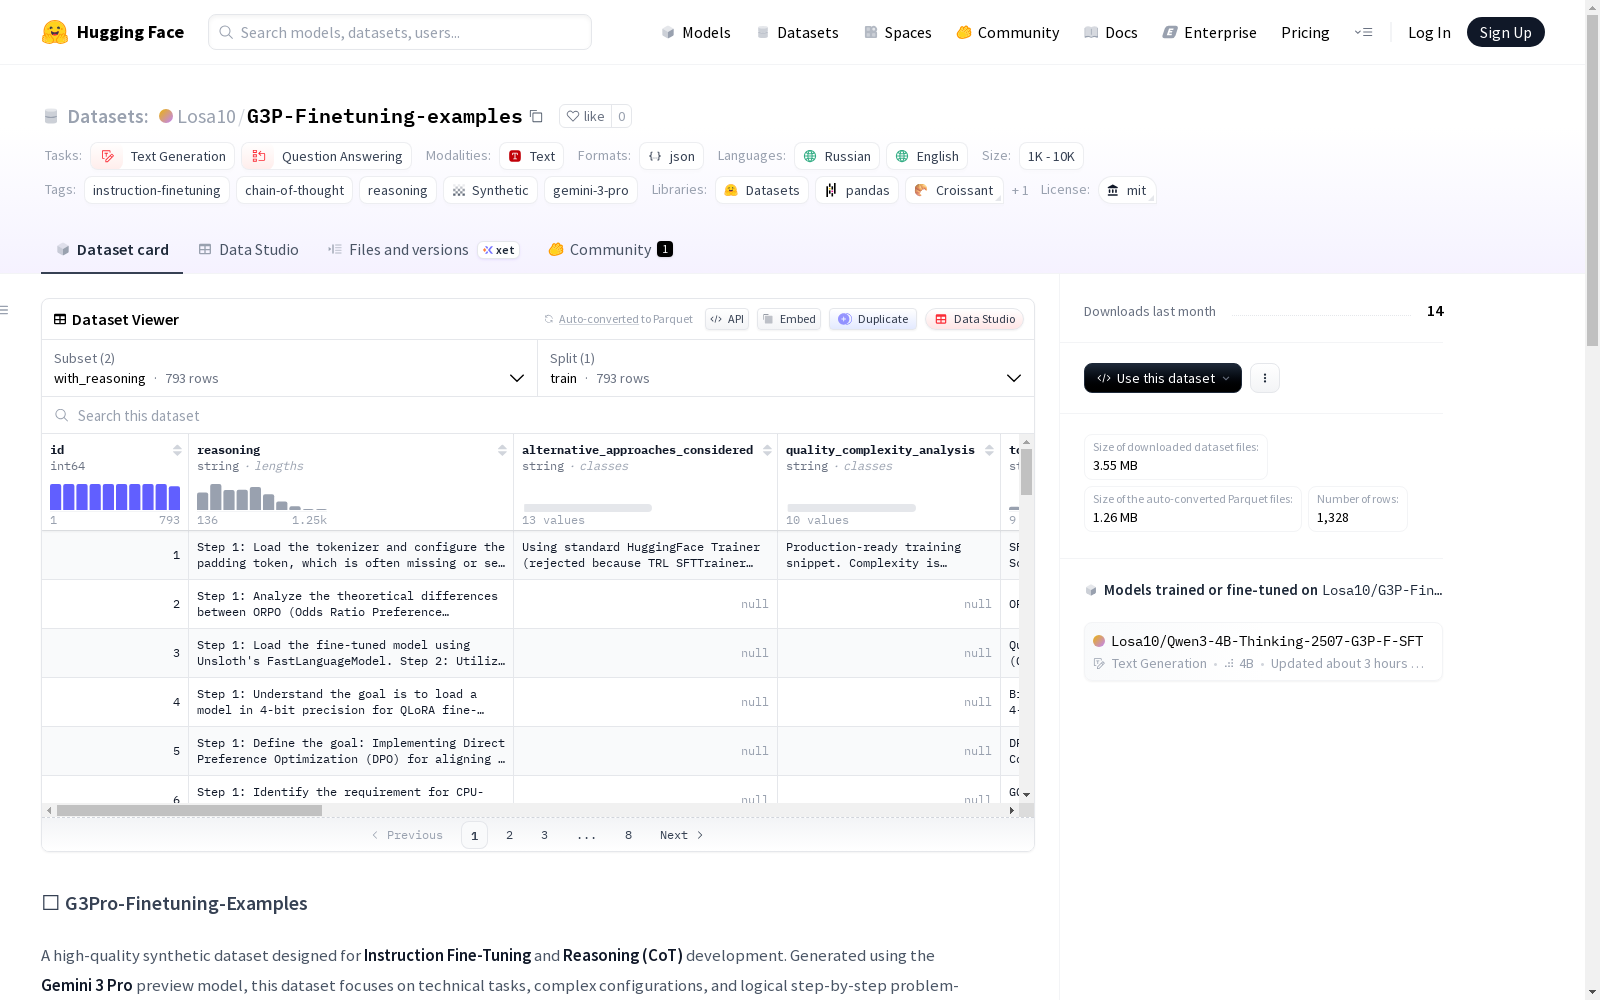Viewport: 1600px width, 1000px height.
Task: Open the Enterprise nav item
Action: coord(1210,32)
